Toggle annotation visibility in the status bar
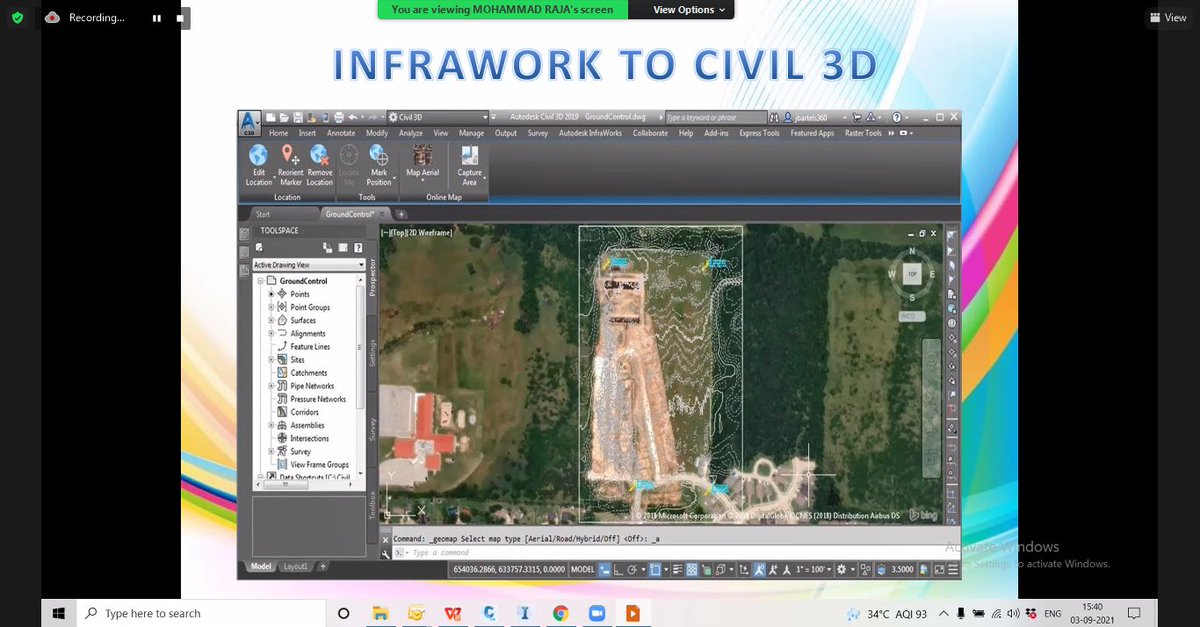 759,569
